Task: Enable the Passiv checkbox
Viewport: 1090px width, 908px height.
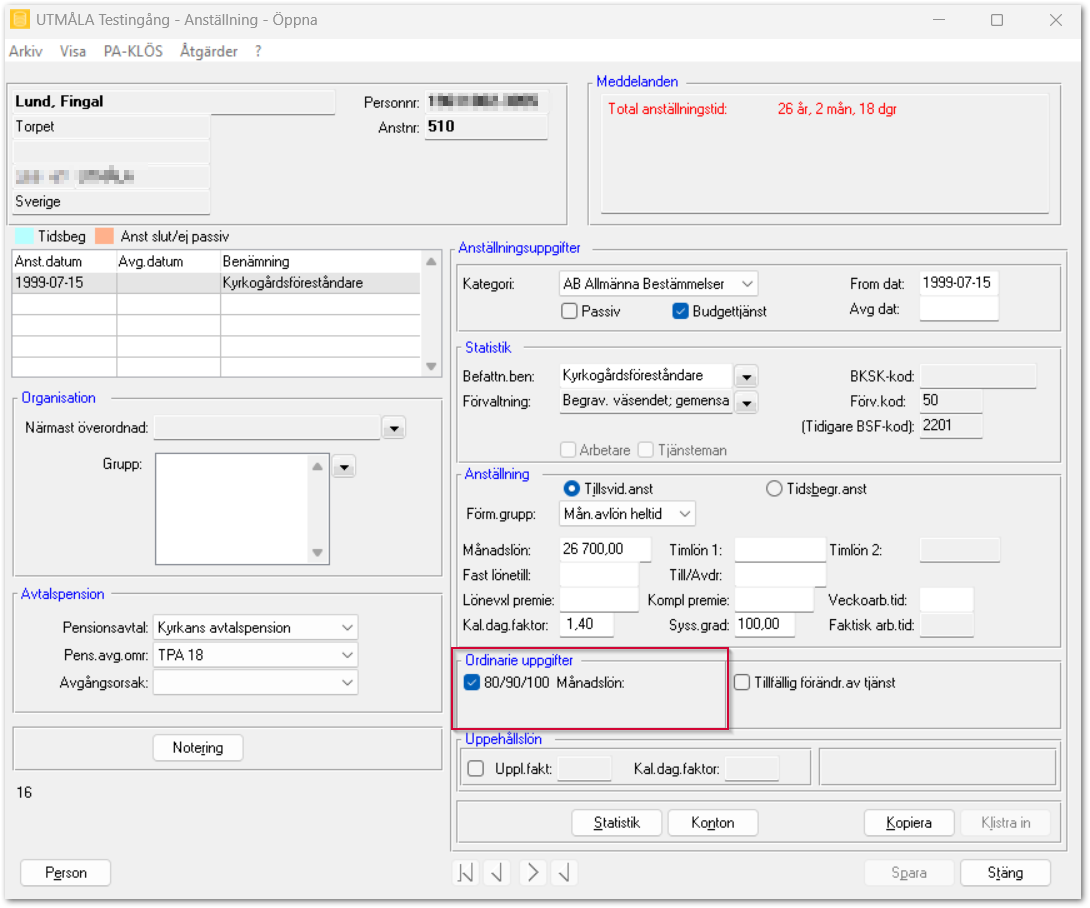Action: pyautogui.click(x=570, y=311)
